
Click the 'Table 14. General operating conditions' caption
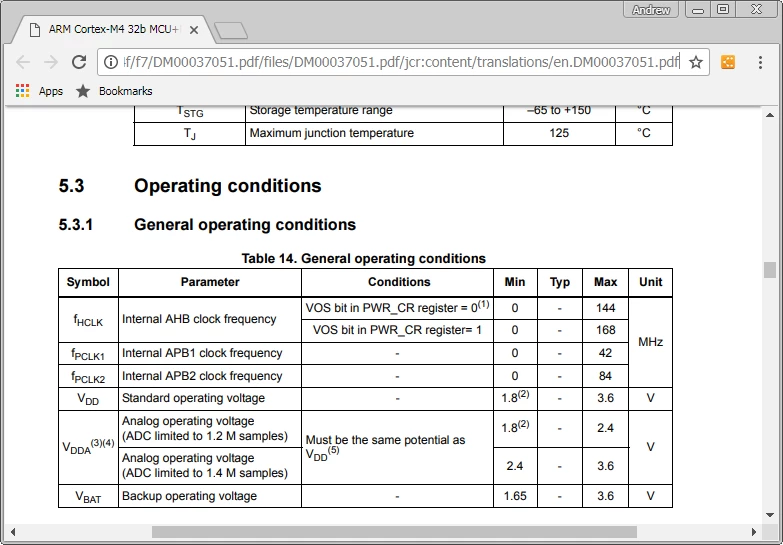[364, 258]
